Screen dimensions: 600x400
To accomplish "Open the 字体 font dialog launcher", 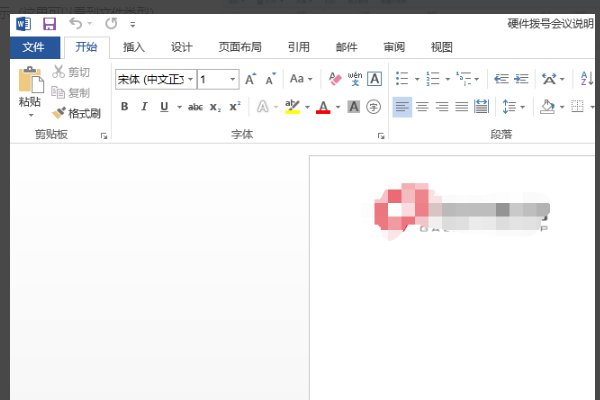I will point(381,136).
